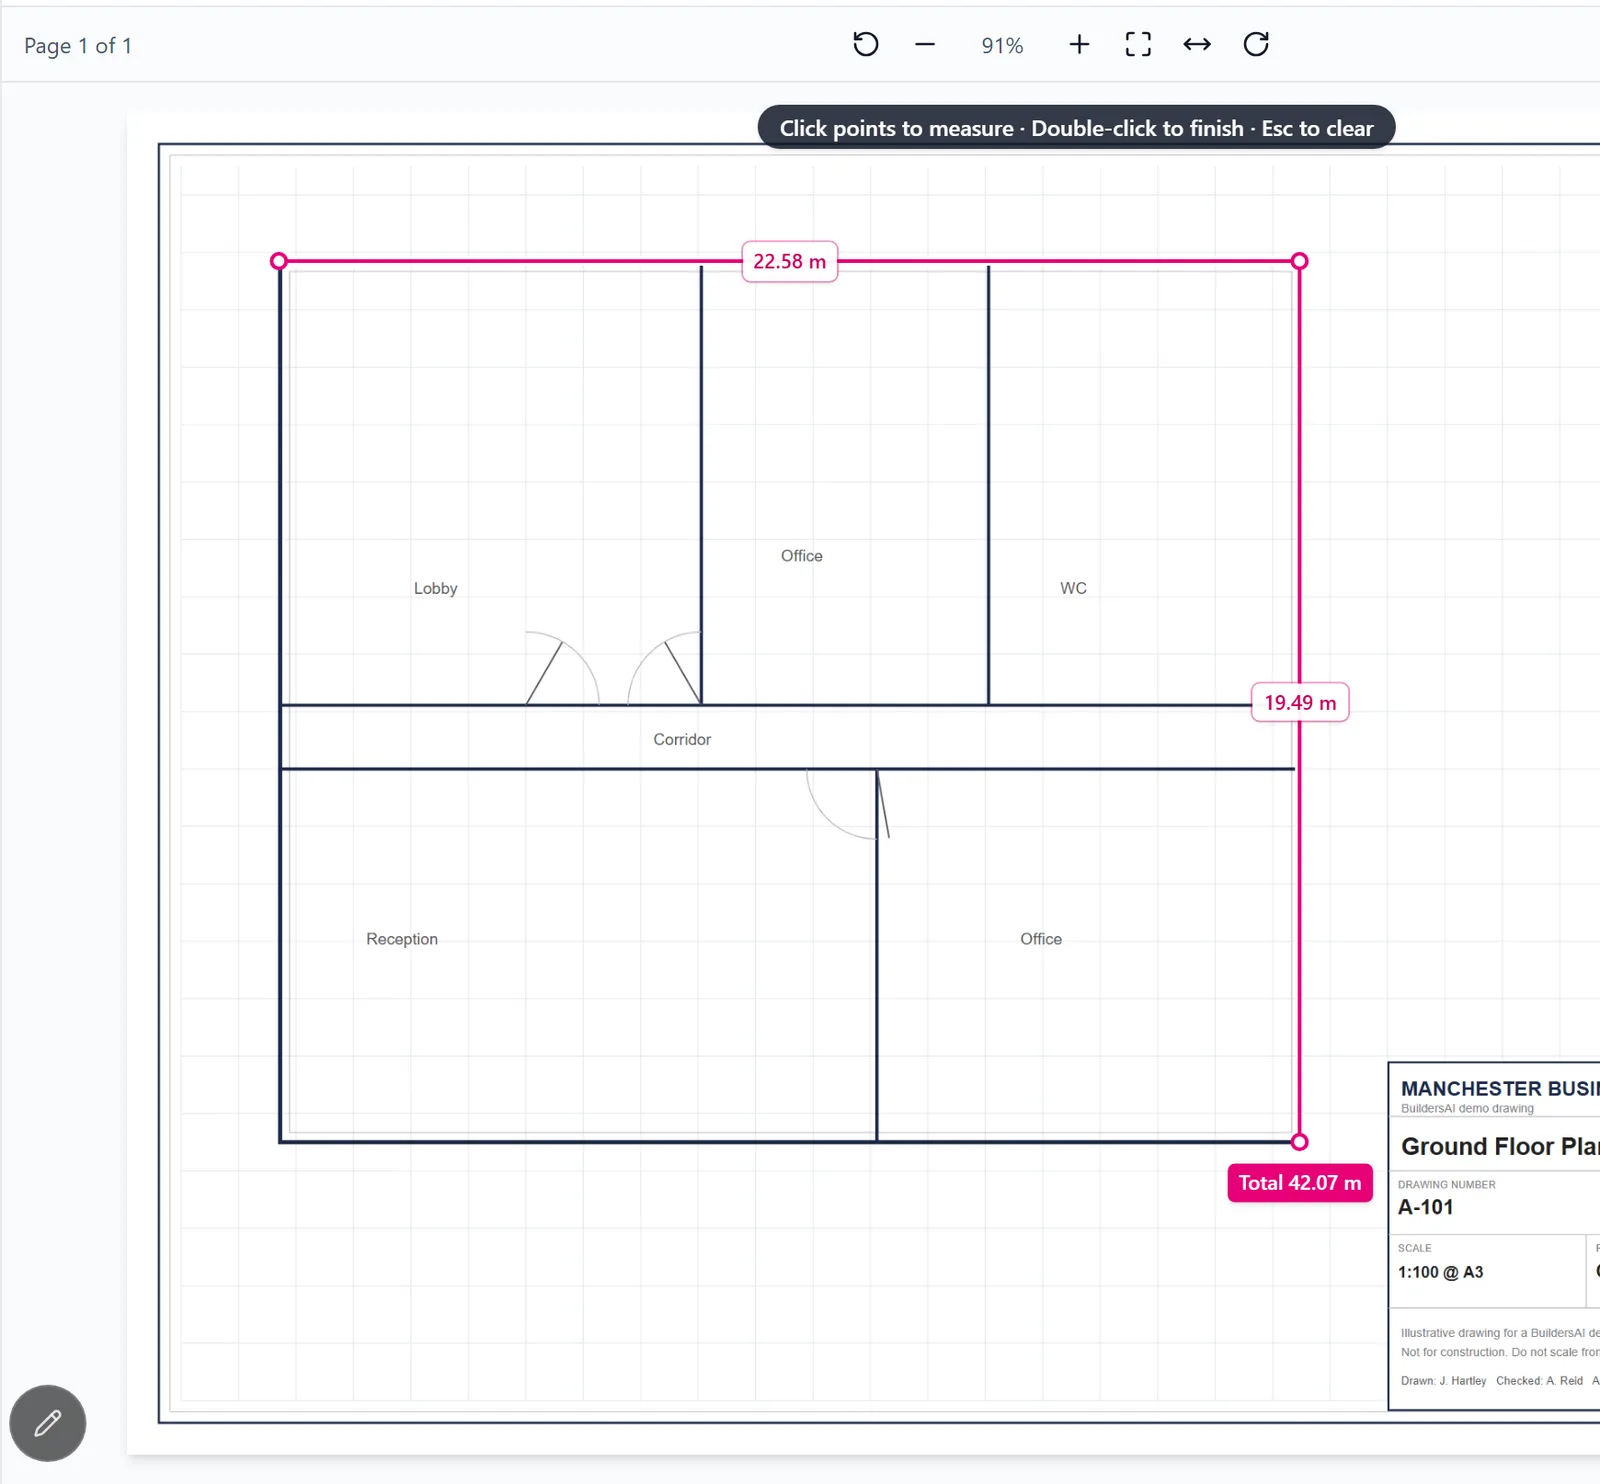Click the Corridor room label
1600x1484 pixels.
pos(682,739)
